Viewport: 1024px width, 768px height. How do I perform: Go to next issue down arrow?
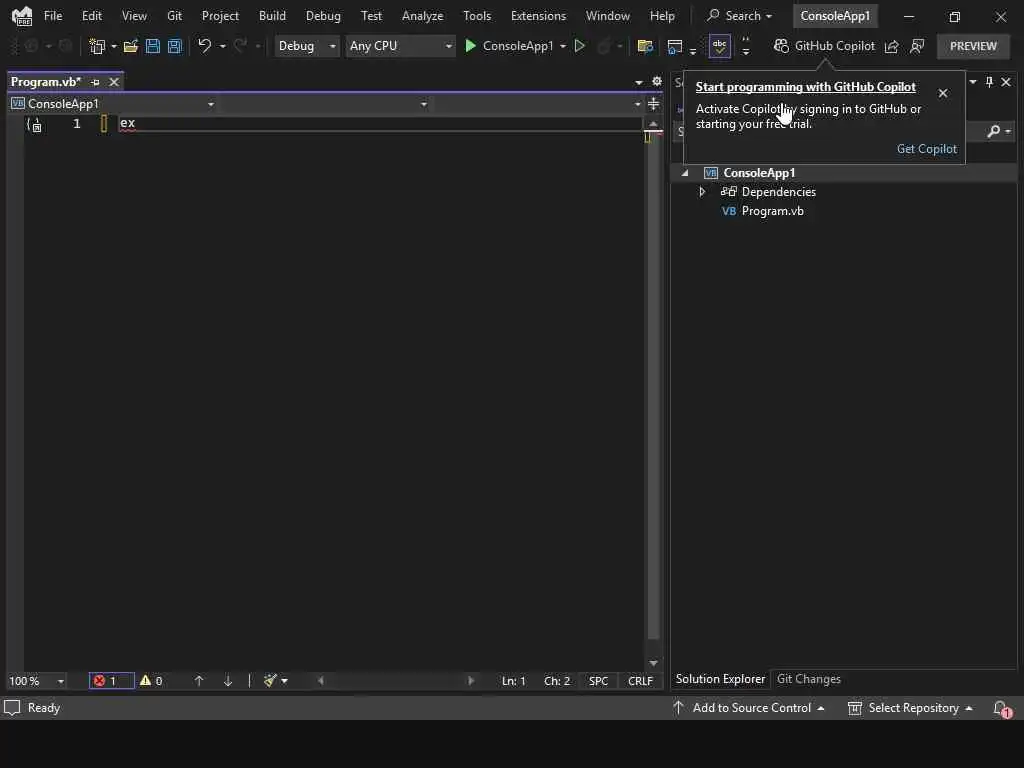click(x=228, y=680)
